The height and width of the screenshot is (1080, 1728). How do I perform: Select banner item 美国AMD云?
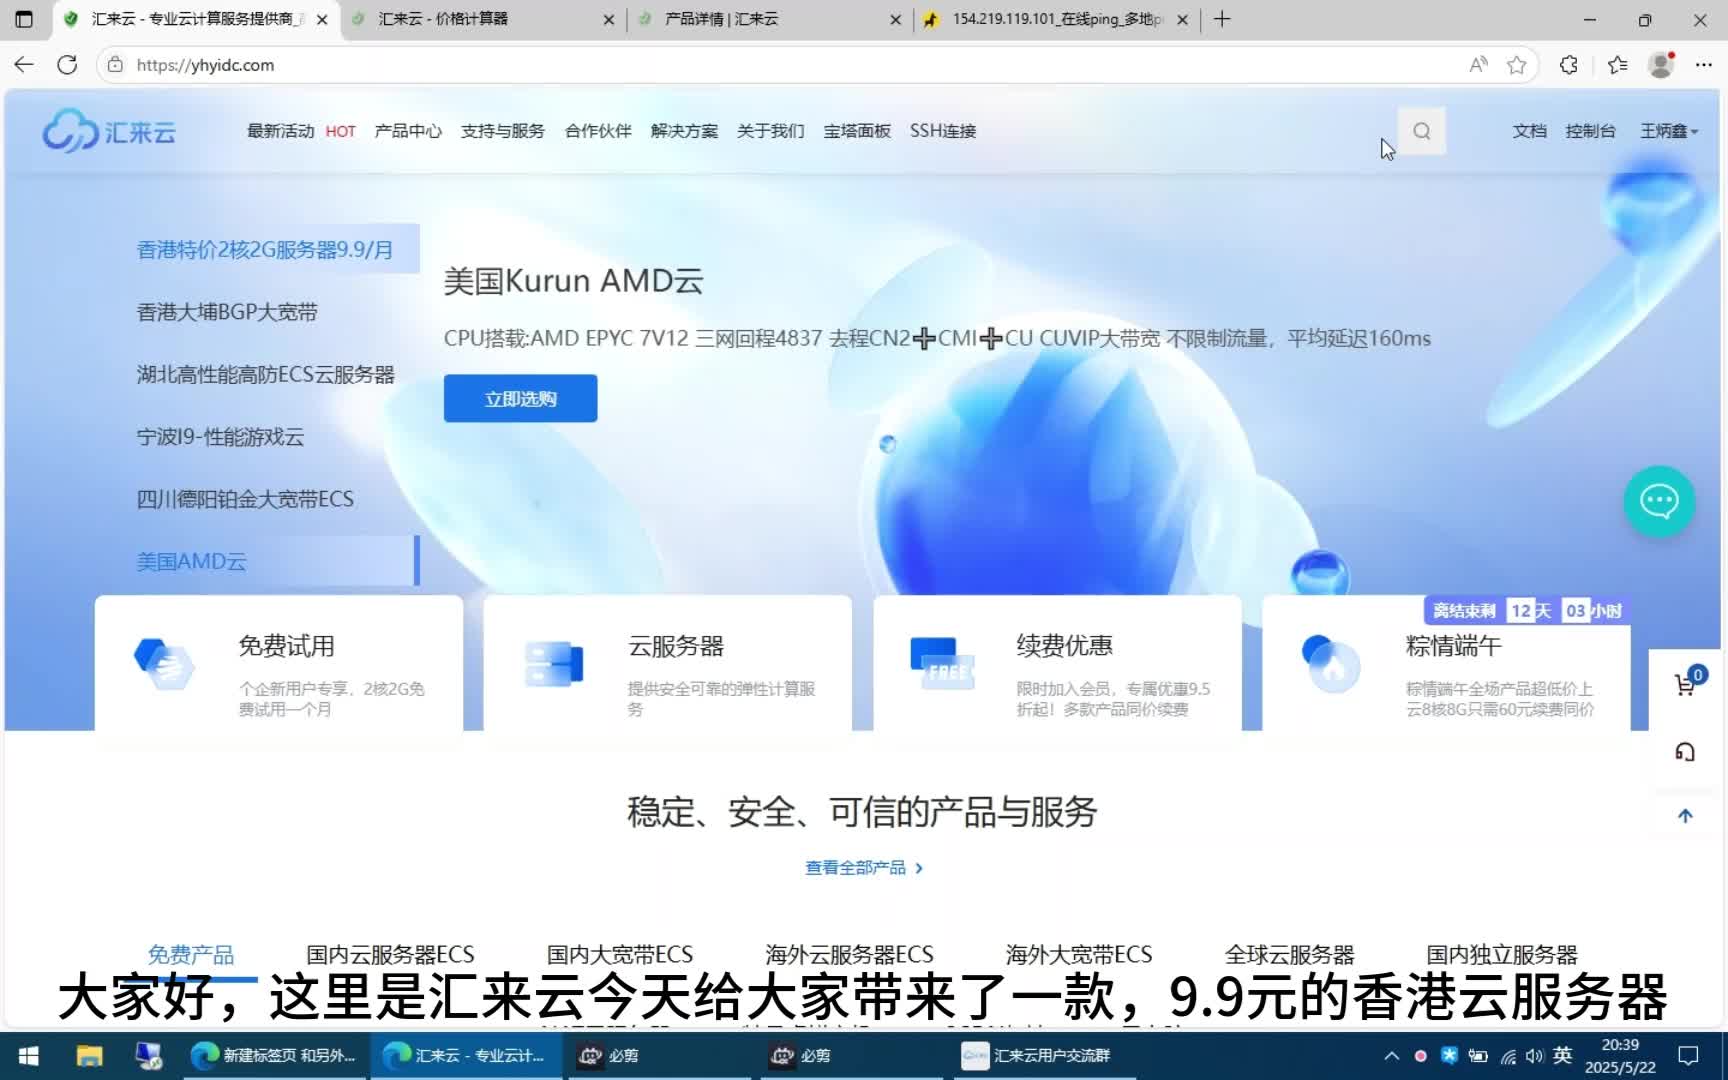pos(191,561)
